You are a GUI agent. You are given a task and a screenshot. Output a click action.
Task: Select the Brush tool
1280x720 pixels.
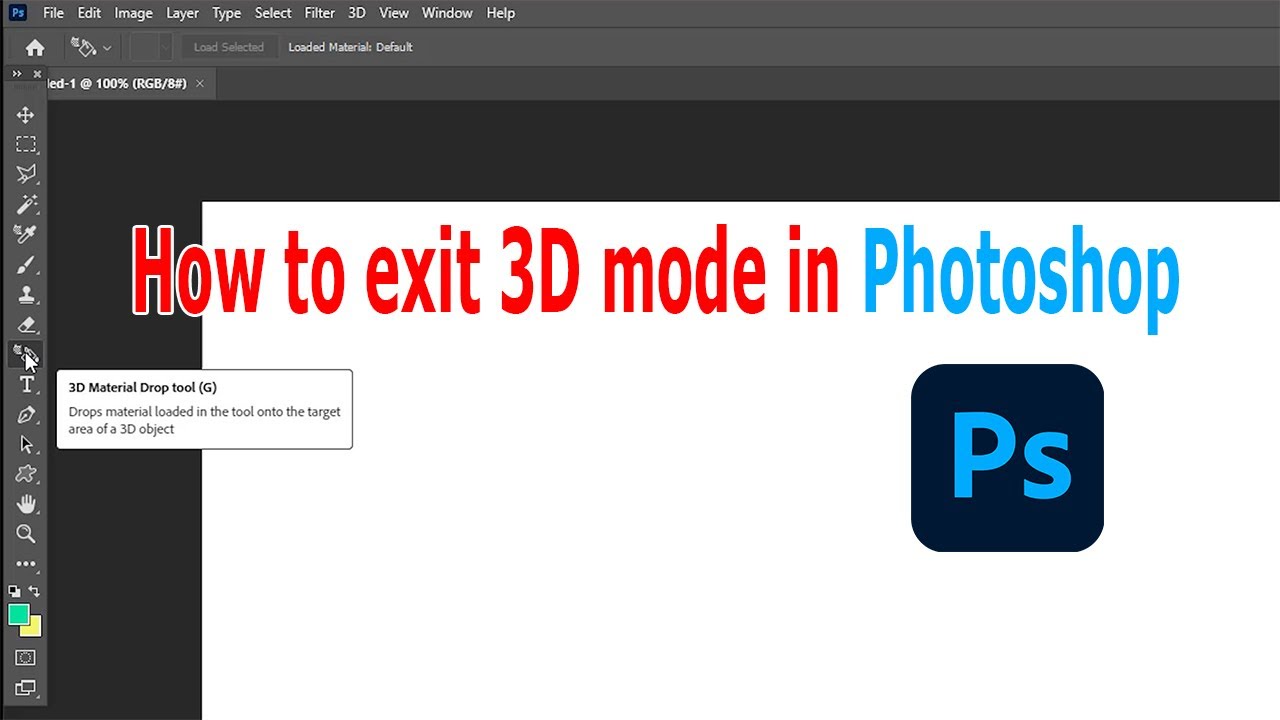[x=26, y=265]
